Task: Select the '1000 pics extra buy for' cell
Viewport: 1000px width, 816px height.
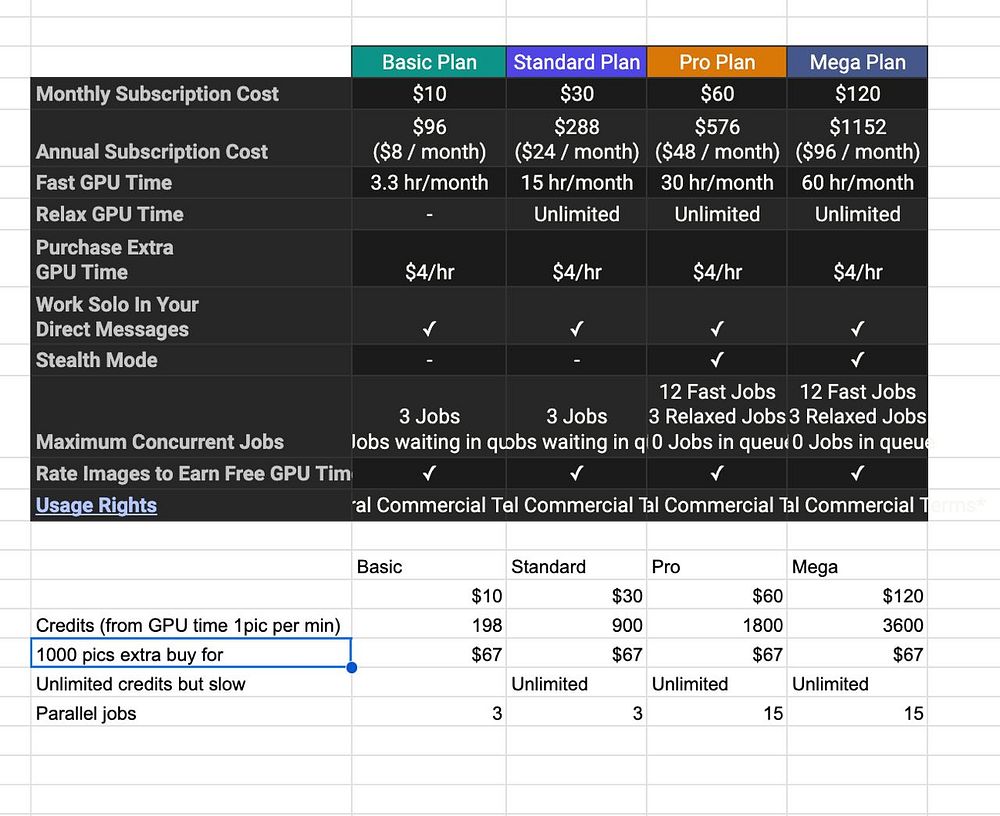Action: pos(190,654)
